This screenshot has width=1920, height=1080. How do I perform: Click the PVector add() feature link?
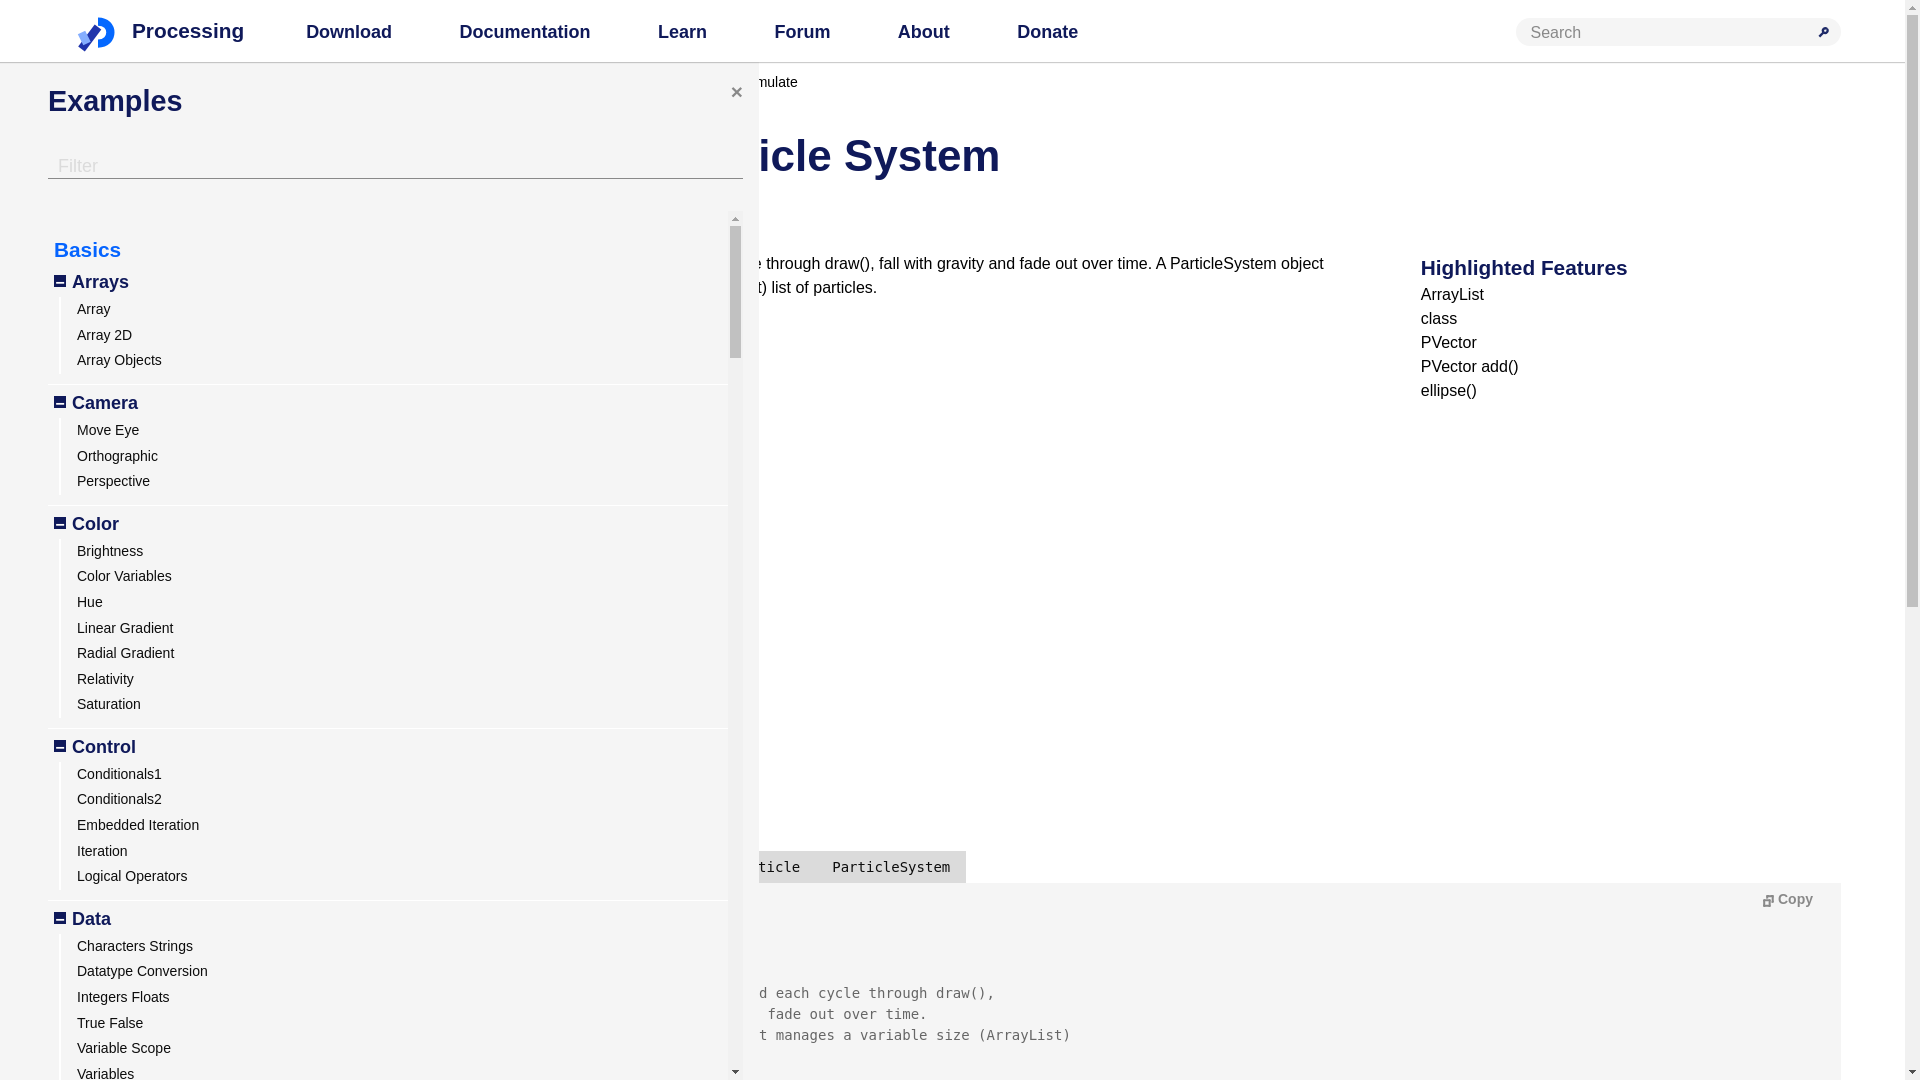[1469, 367]
